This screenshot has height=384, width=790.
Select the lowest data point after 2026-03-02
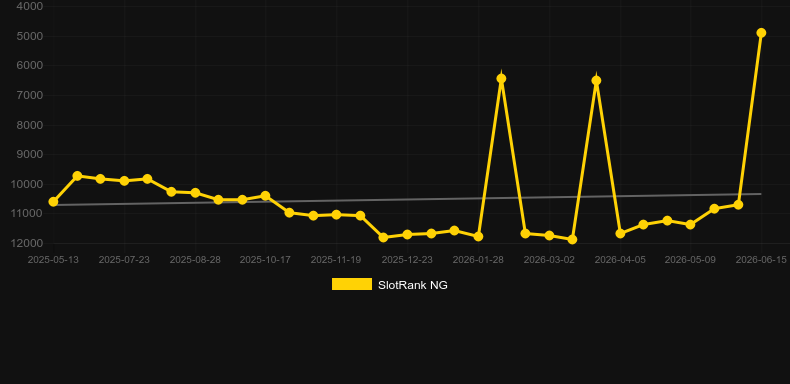tap(572, 239)
